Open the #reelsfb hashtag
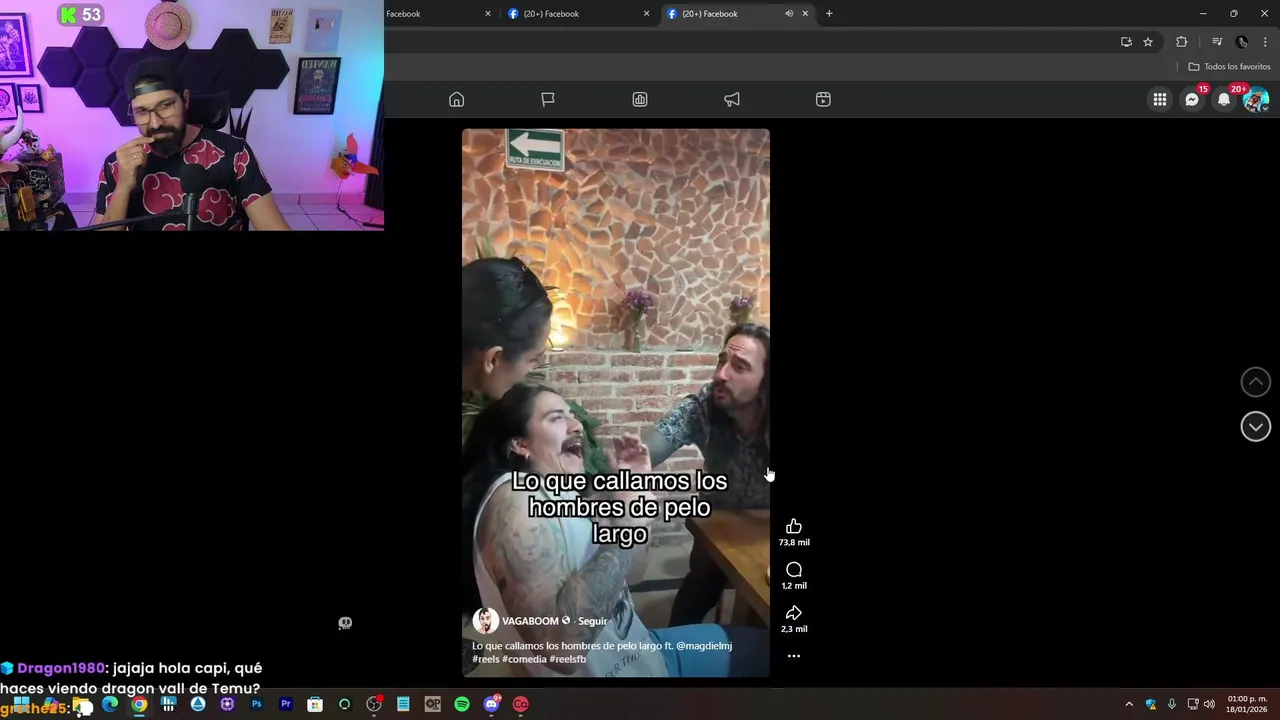The height and width of the screenshot is (720, 1280). click(567, 659)
